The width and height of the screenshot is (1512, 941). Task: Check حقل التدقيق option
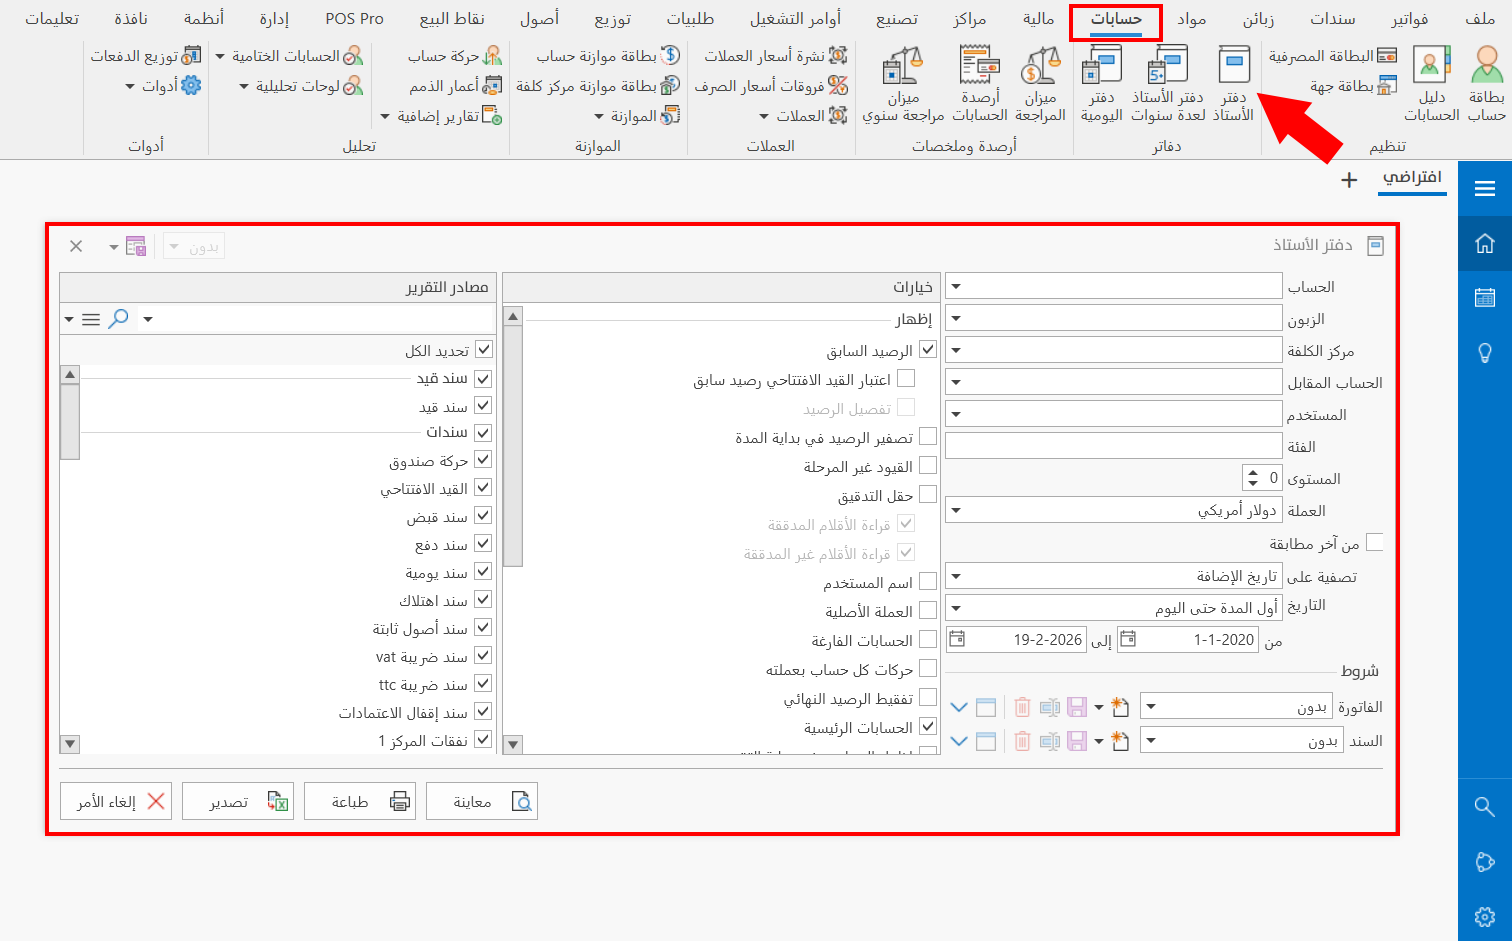(x=928, y=494)
